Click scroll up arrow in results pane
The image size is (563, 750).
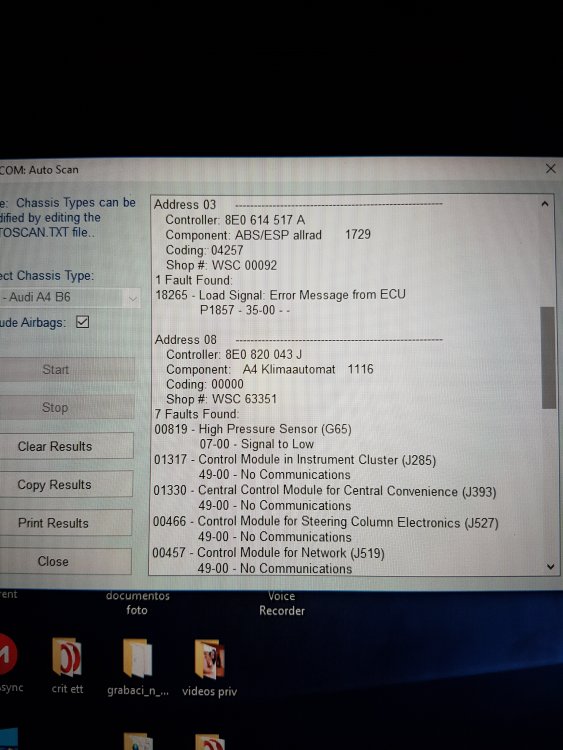[x=545, y=204]
